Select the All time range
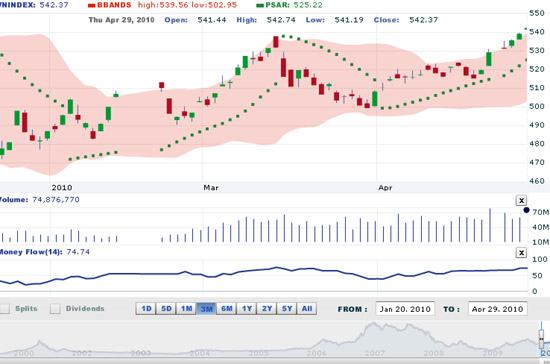 (307, 309)
